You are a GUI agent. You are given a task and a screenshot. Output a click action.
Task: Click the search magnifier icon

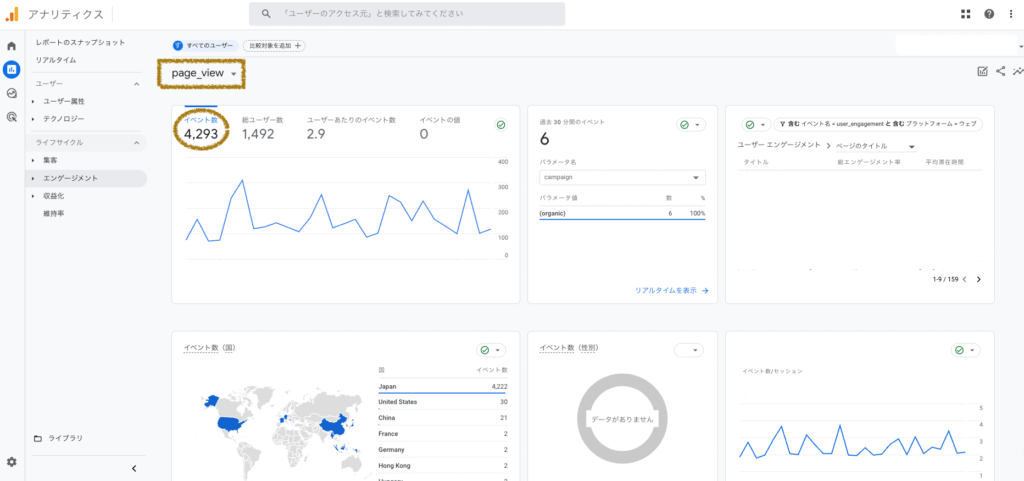pyautogui.click(x=266, y=14)
